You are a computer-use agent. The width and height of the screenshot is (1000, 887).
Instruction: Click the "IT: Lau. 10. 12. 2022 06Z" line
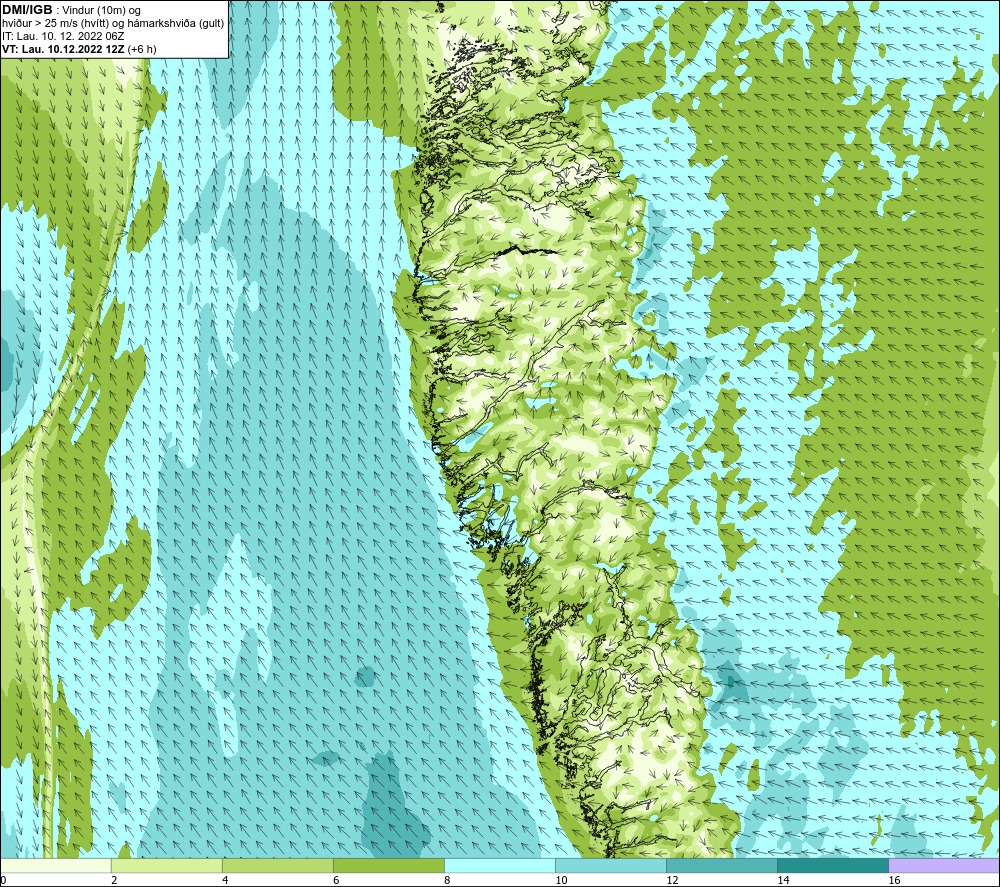[63, 36]
